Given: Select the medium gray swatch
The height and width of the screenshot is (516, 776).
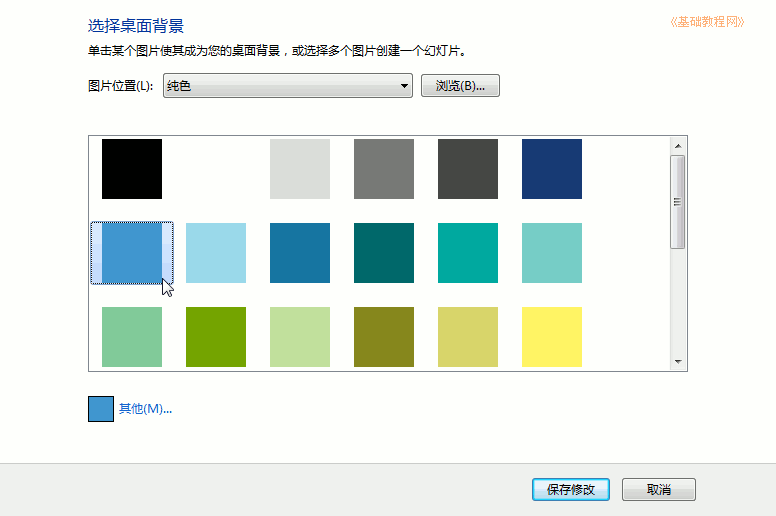Looking at the screenshot, I should click(x=384, y=169).
